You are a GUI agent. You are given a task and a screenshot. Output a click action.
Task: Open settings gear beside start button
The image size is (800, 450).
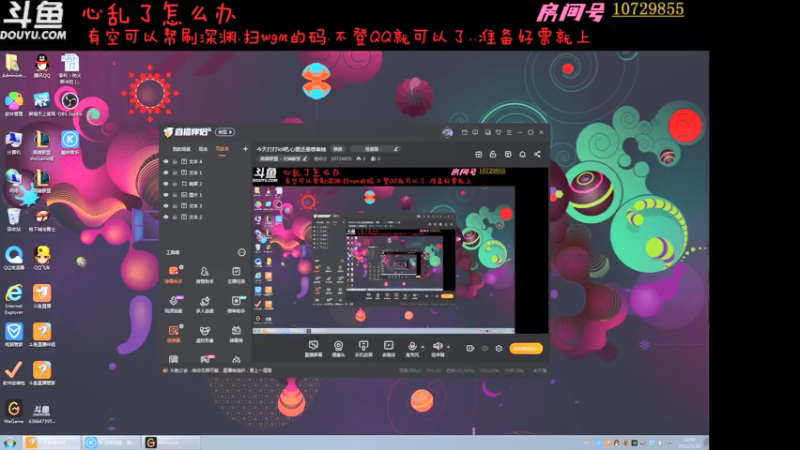pyautogui.click(x=498, y=348)
